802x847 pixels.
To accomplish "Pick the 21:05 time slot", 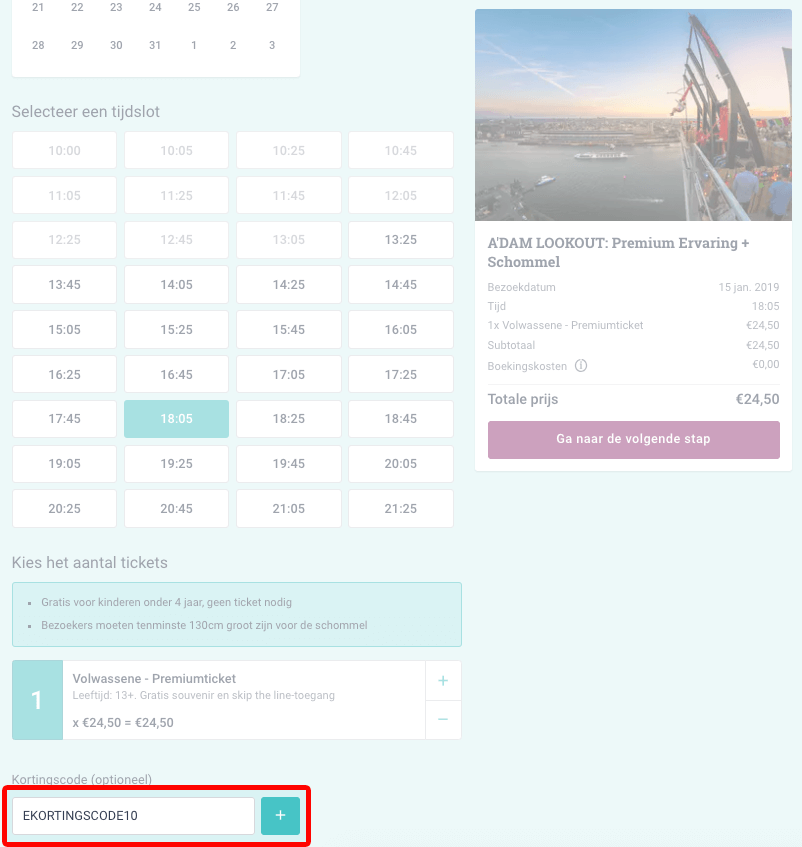I will (x=289, y=508).
